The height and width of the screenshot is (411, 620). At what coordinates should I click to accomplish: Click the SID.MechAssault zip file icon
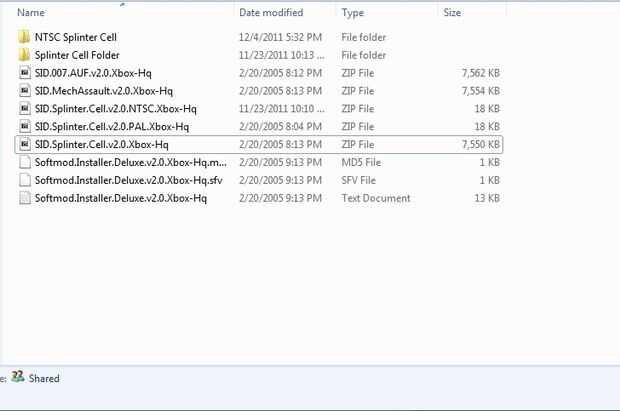click(25, 91)
